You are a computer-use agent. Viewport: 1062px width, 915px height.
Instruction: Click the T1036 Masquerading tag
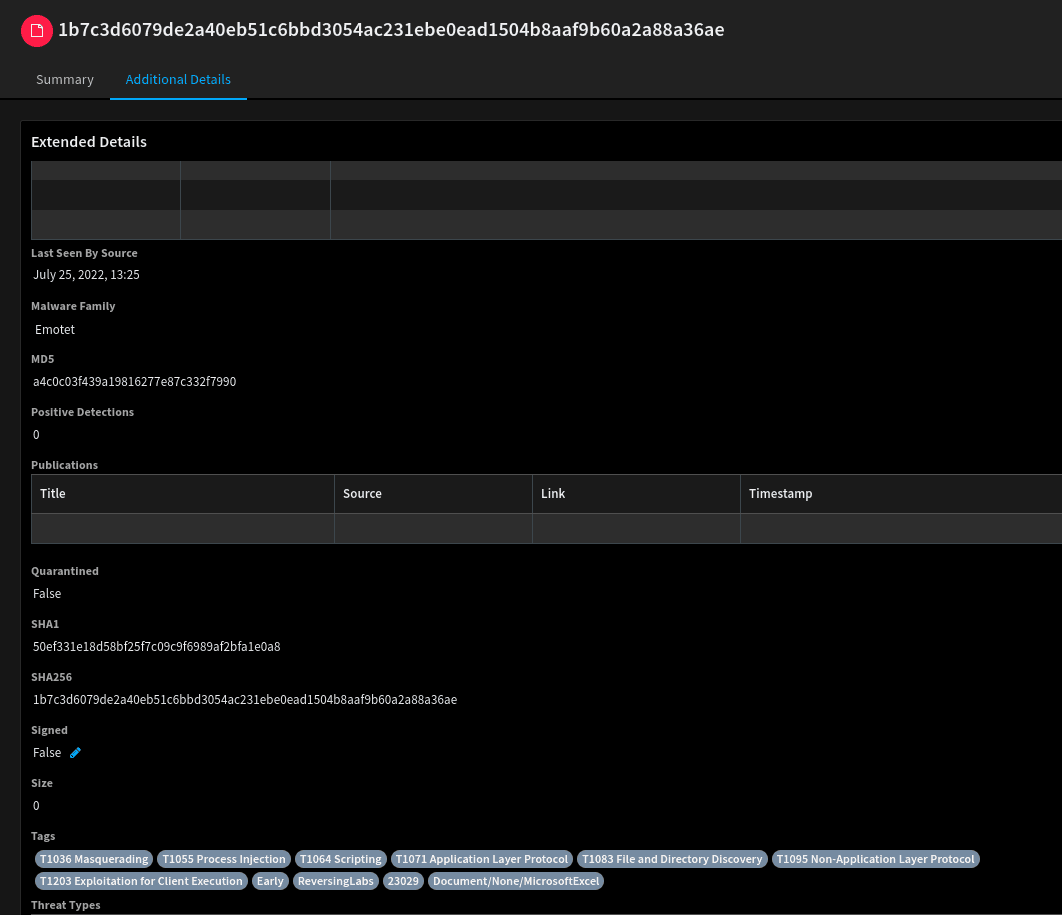(x=93, y=858)
